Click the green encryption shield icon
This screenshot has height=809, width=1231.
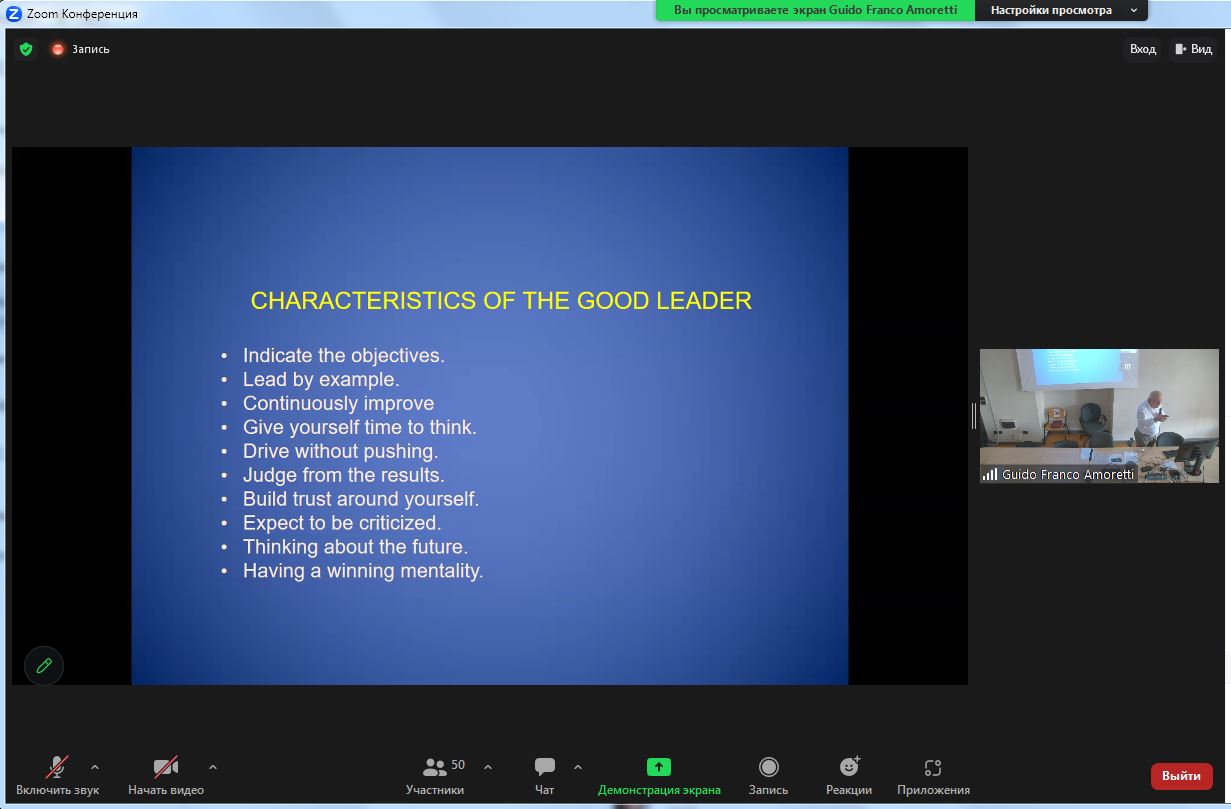[26, 49]
